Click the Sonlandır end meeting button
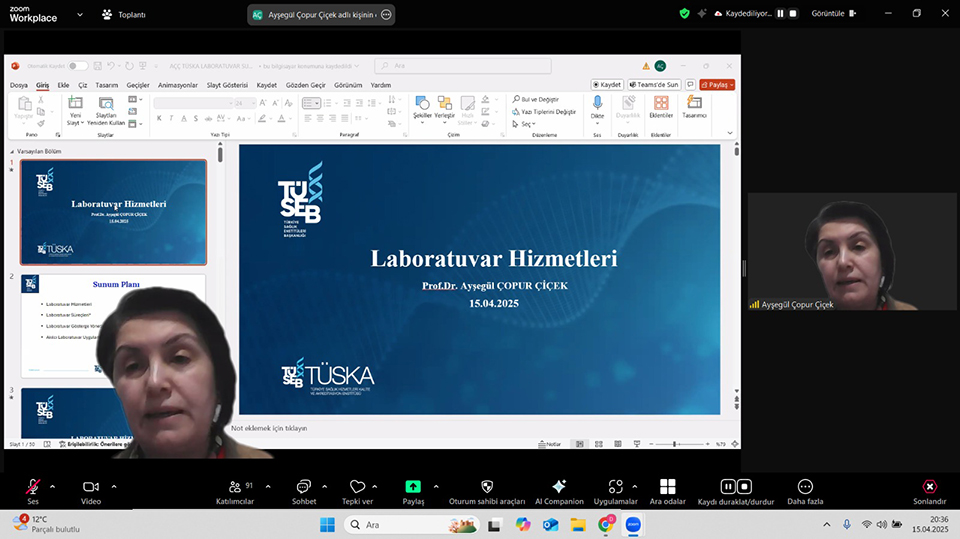960x539 pixels. click(929, 487)
